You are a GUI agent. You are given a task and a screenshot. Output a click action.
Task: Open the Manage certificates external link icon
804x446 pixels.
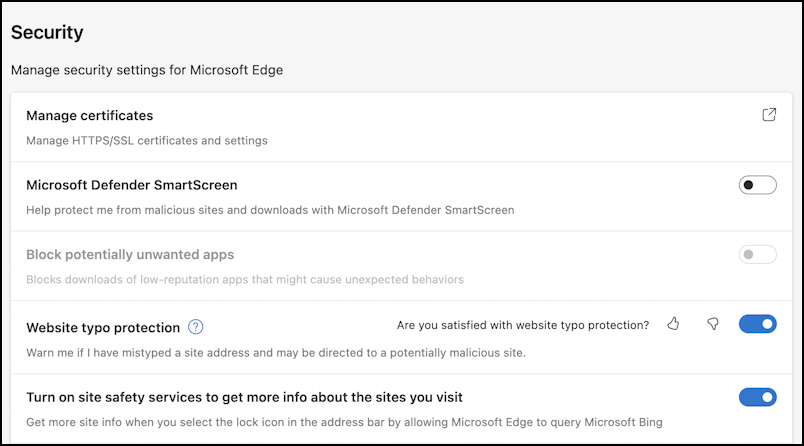[769, 115]
